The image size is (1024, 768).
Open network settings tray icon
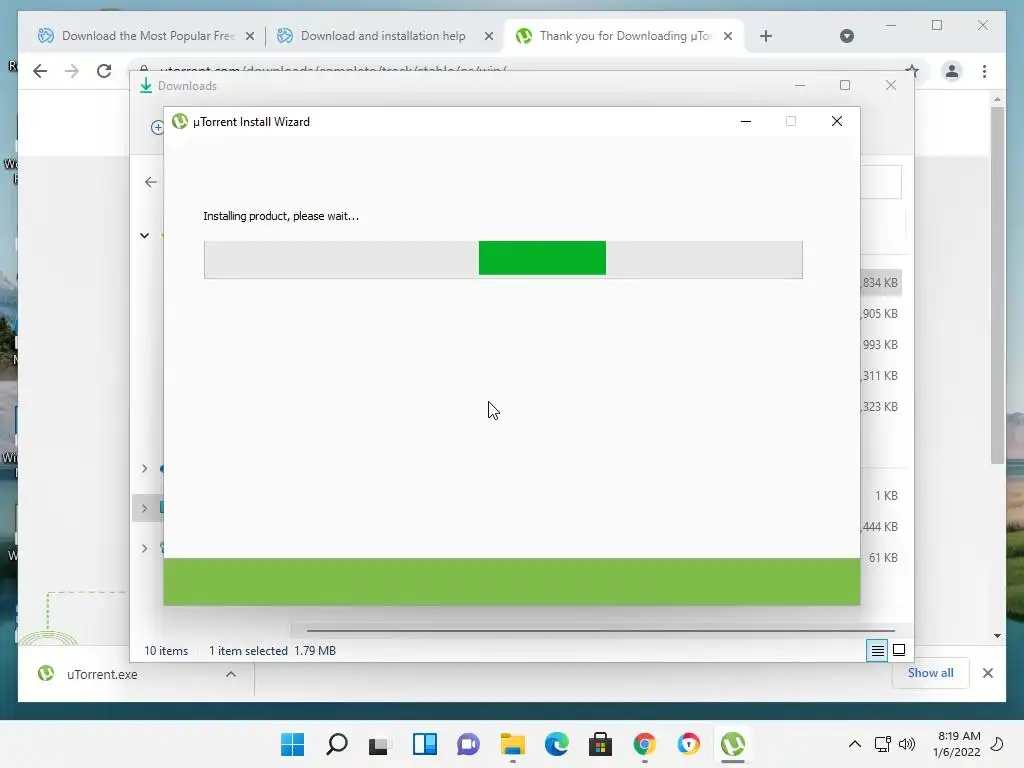pyautogui.click(x=882, y=744)
